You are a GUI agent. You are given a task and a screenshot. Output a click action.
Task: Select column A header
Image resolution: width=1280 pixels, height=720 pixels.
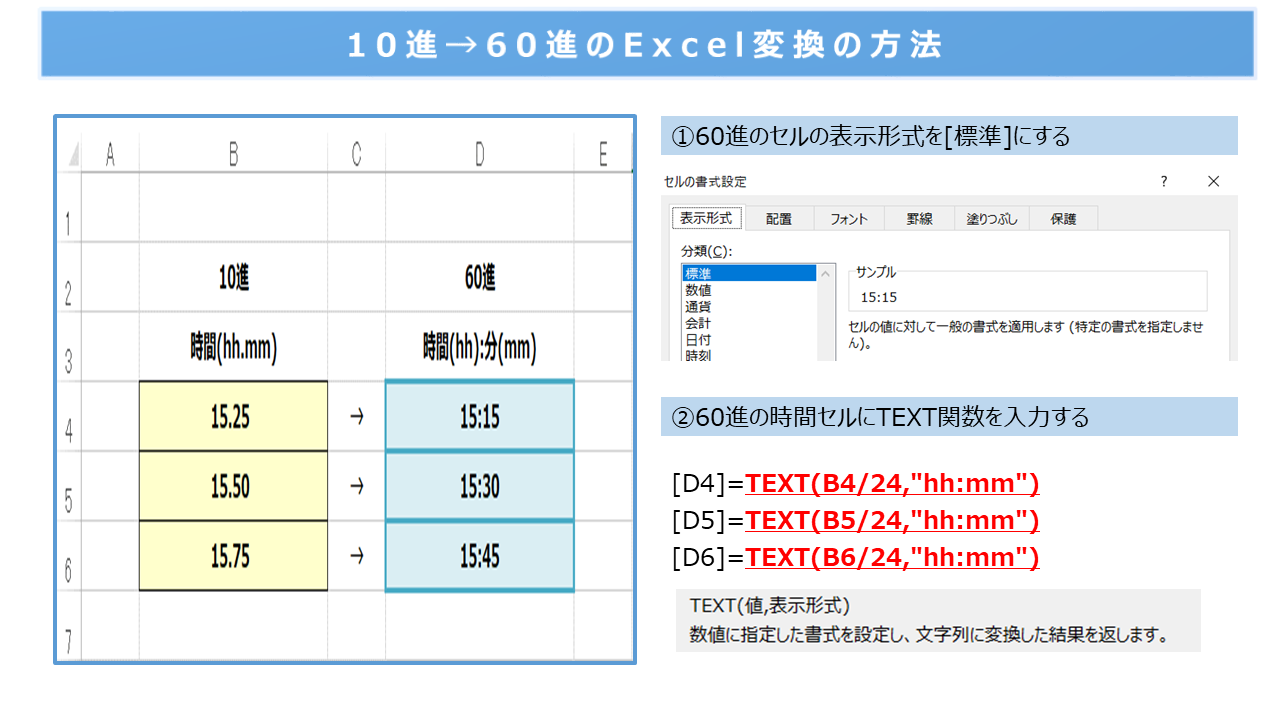tap(110, 153)
